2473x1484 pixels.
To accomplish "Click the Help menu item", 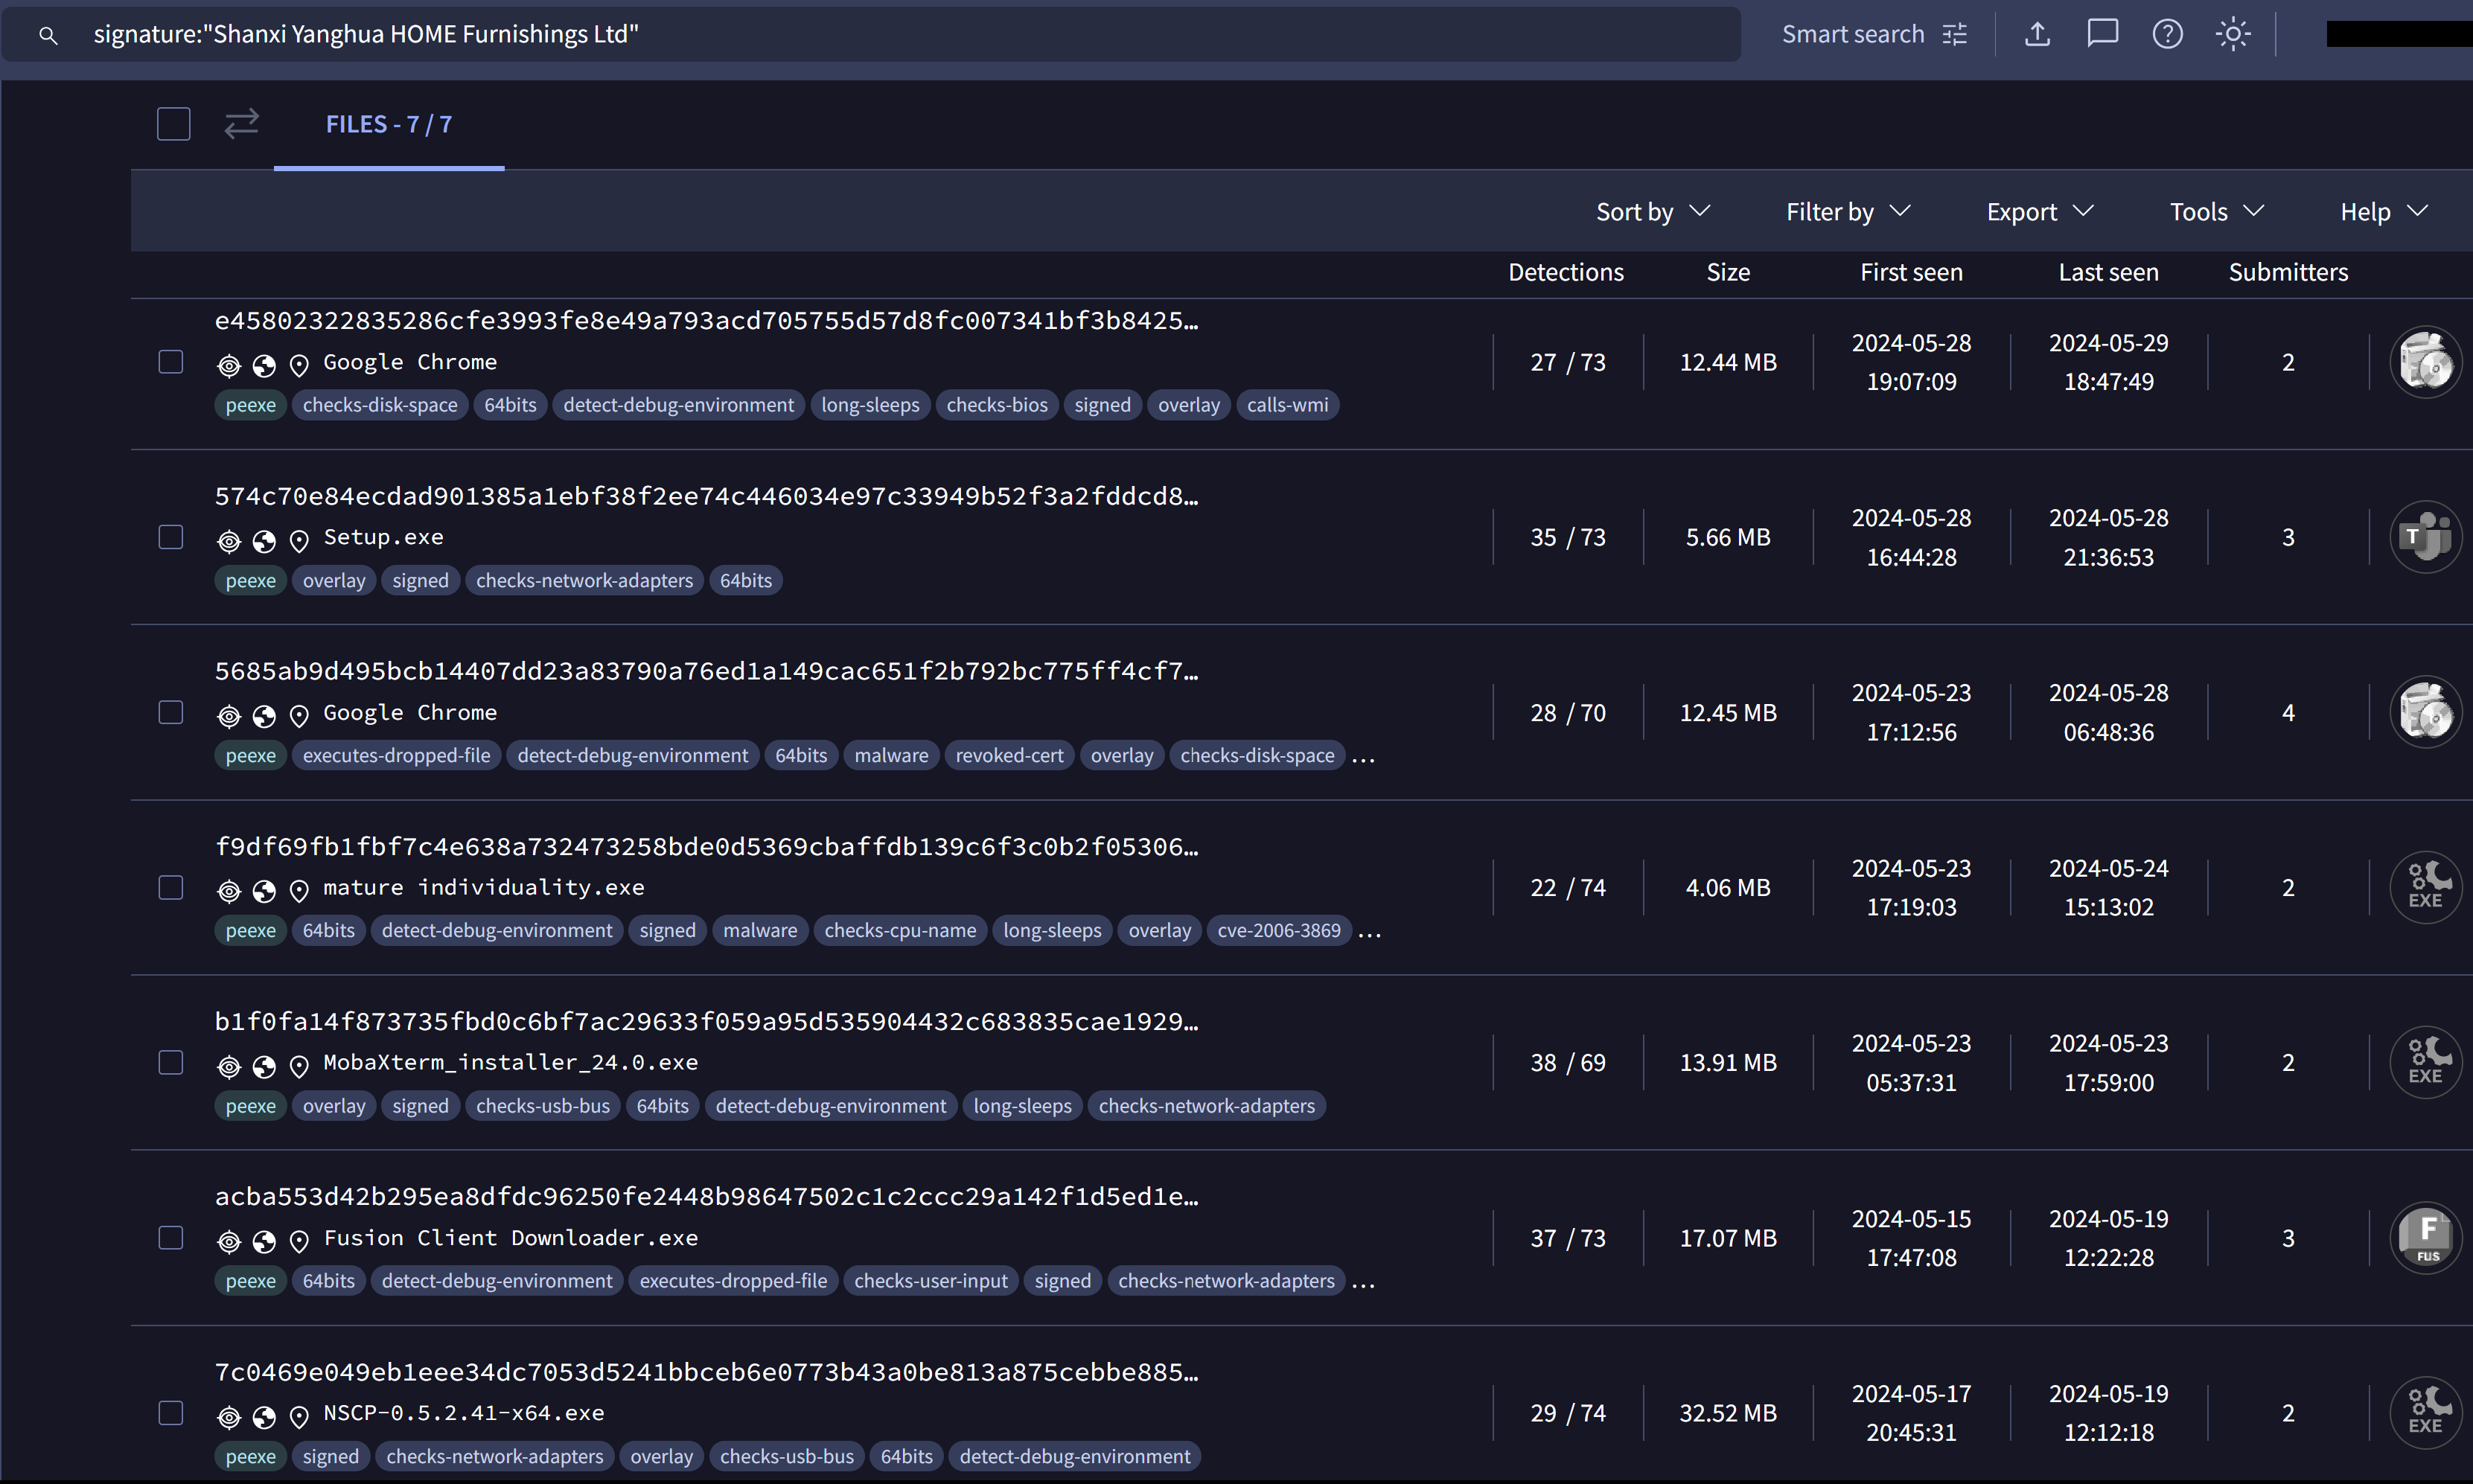I will (x=2384, y=210).
